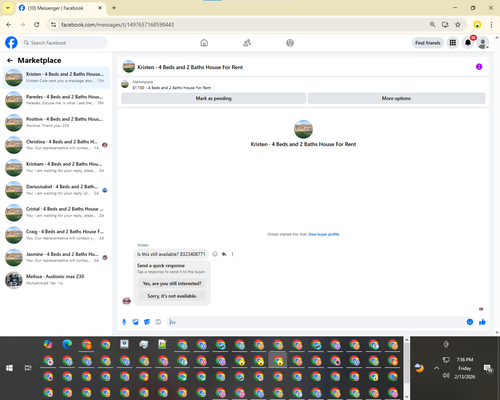This screenshot has height=400, width=500.
Task: React to Kristen's message with emoji
Action: (215, 254)
